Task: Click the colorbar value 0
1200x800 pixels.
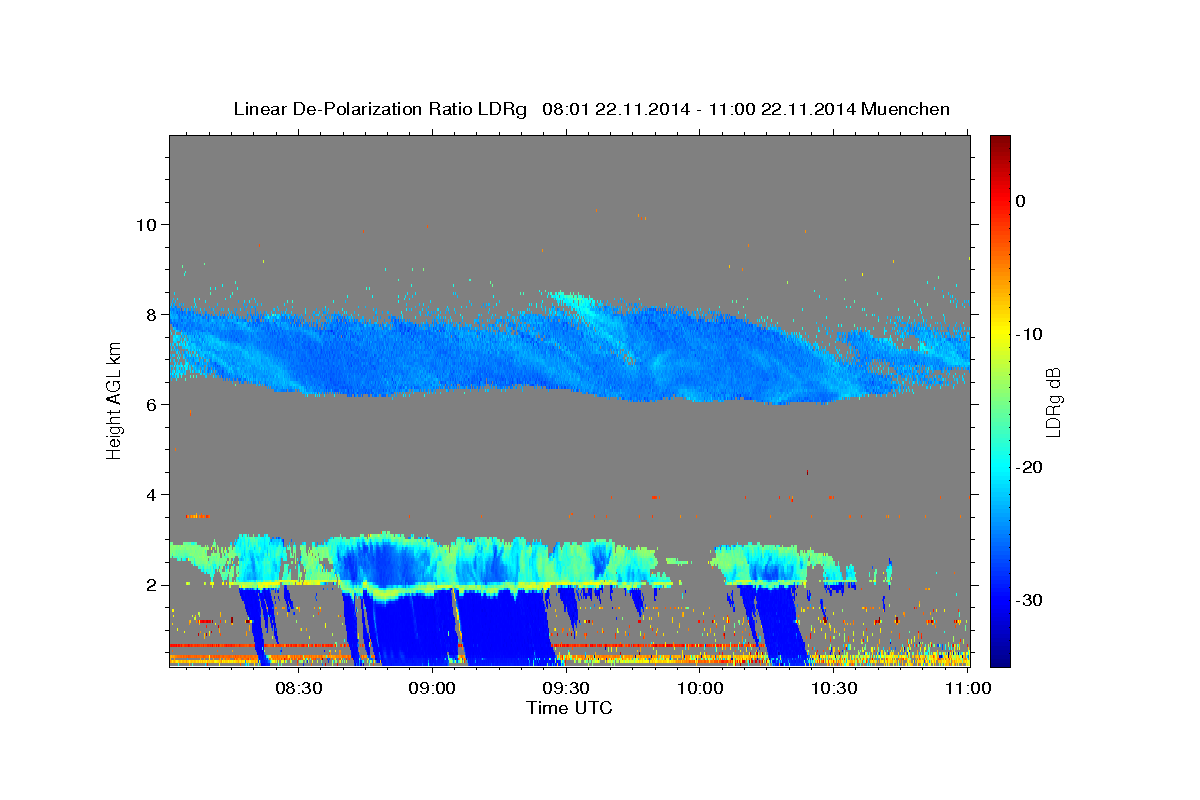Action: [1021, 201]
